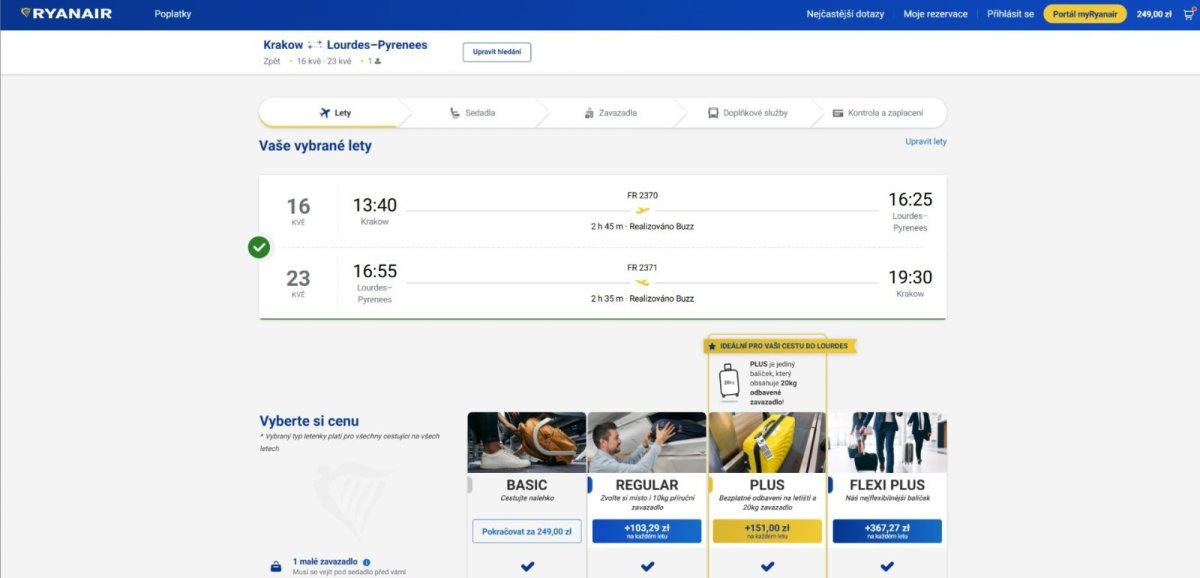Click the Ryanair logo

pos(66,14)
